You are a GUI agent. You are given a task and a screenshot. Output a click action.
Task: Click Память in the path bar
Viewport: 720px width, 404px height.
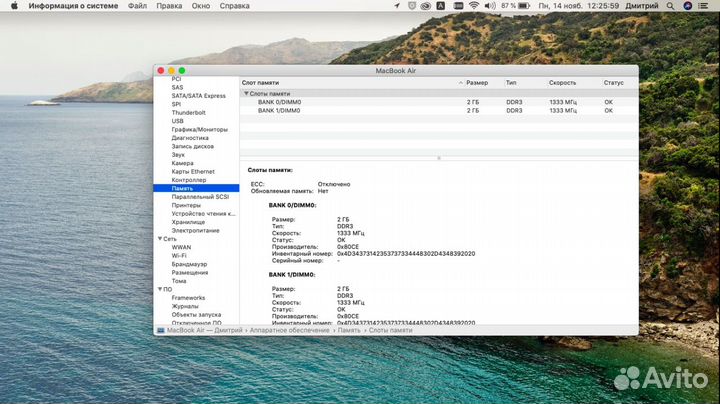349,330
